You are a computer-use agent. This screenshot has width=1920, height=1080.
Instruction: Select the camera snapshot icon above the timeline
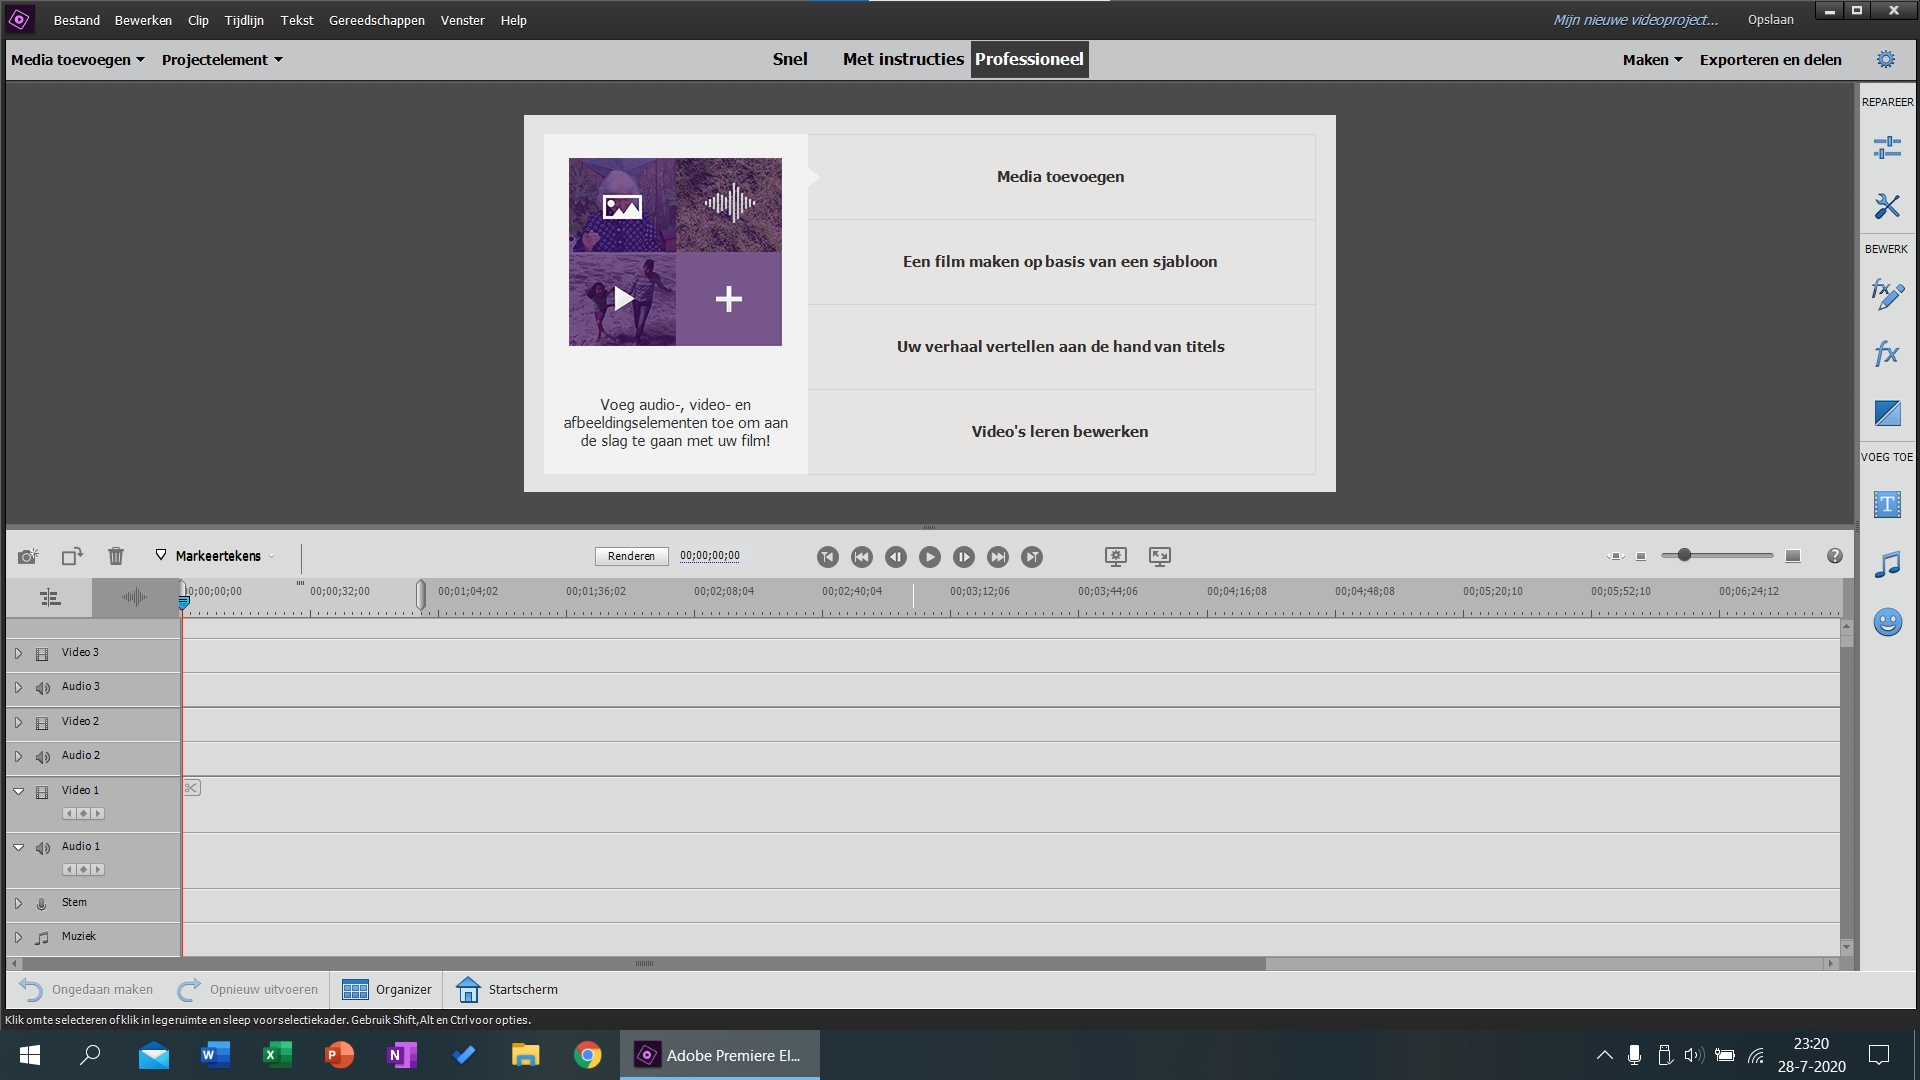click(27, 557)
